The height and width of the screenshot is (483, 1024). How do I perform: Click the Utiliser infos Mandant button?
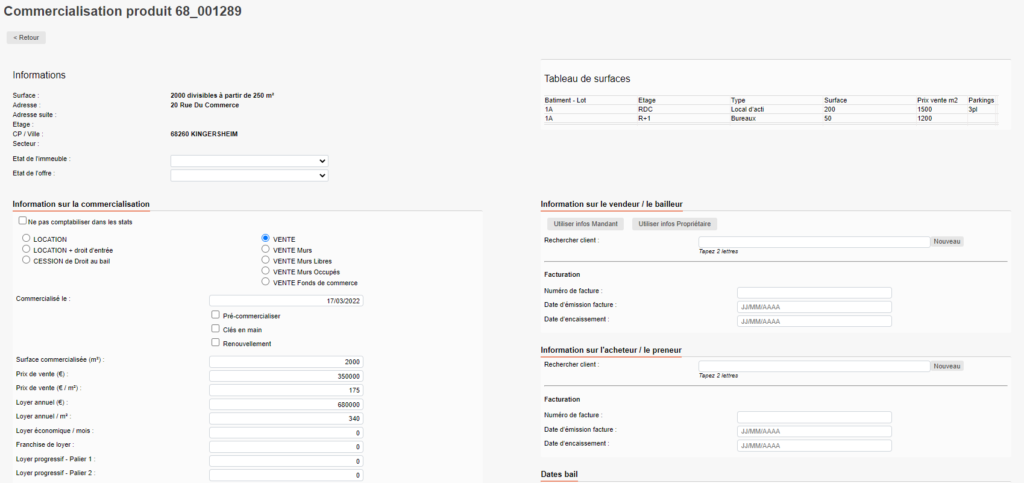click(x=585, y=223)
